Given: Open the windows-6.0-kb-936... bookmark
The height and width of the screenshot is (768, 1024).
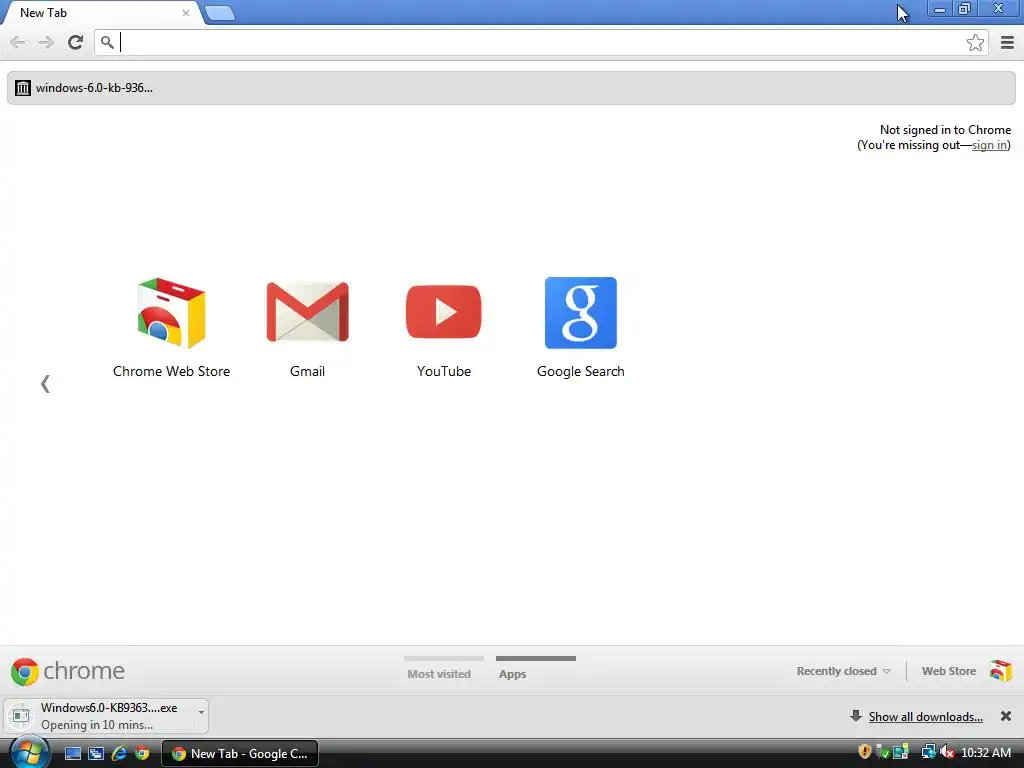Looking at the screenshot, I should [x=84, y=88].
